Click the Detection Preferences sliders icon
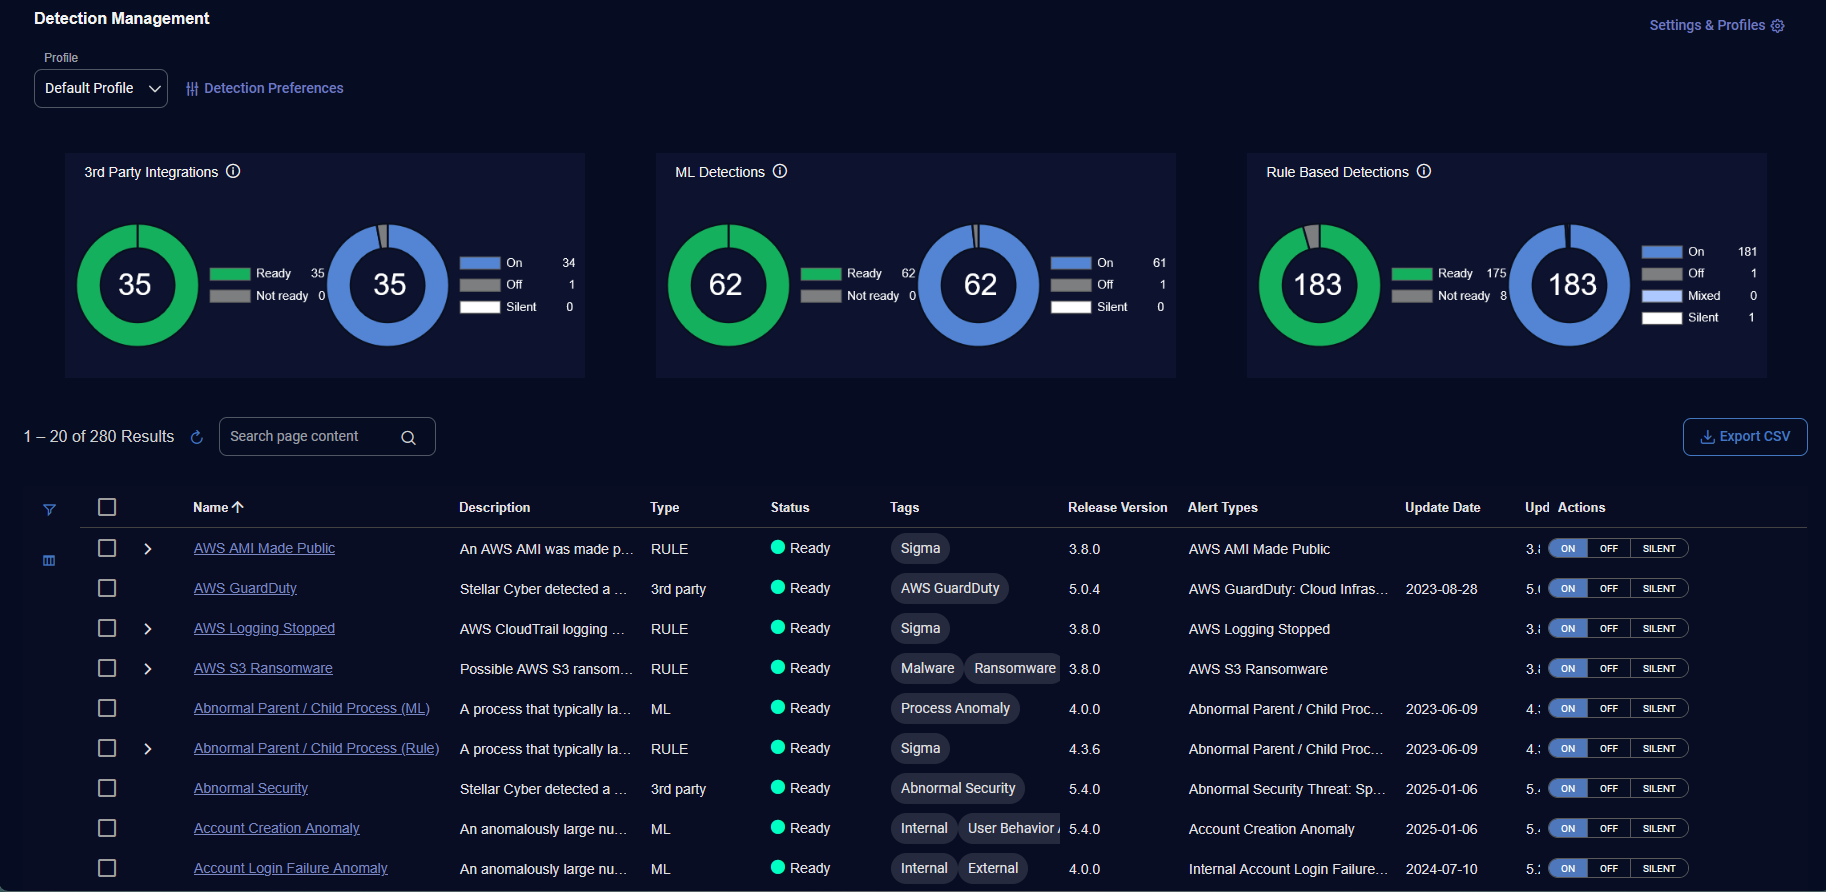 pos(192,89)
